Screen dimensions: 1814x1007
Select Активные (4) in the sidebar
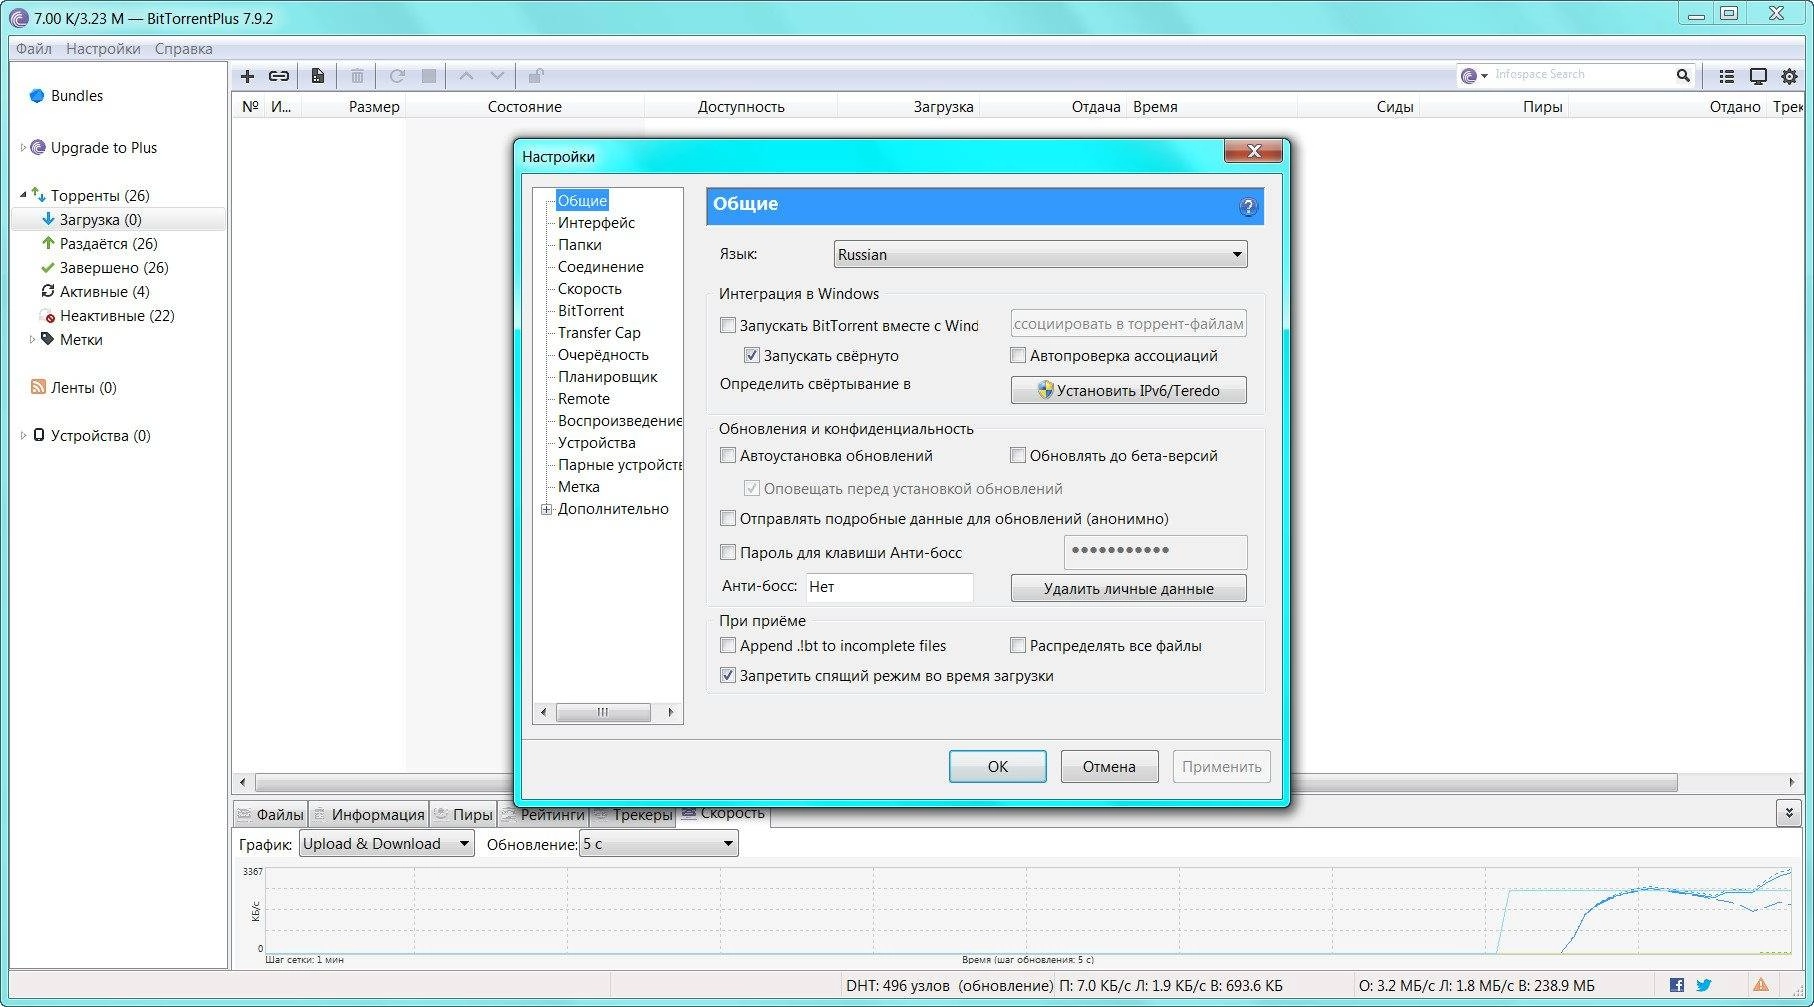click(104, 292)
